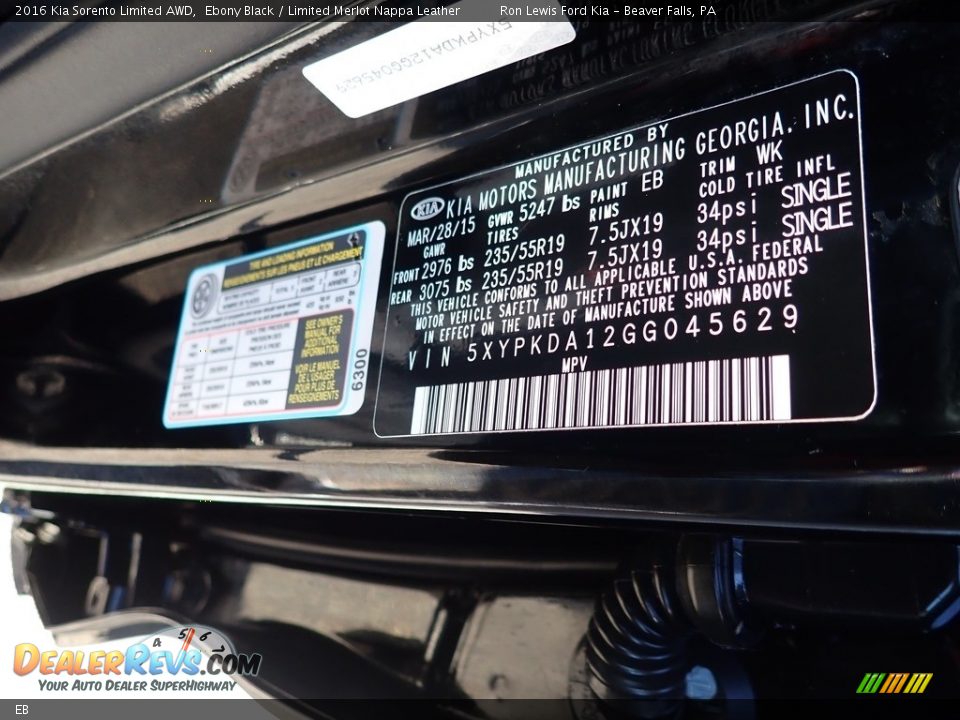Click the tire icon on the loading sticker

pyautogui.click(x=204, y=296)
